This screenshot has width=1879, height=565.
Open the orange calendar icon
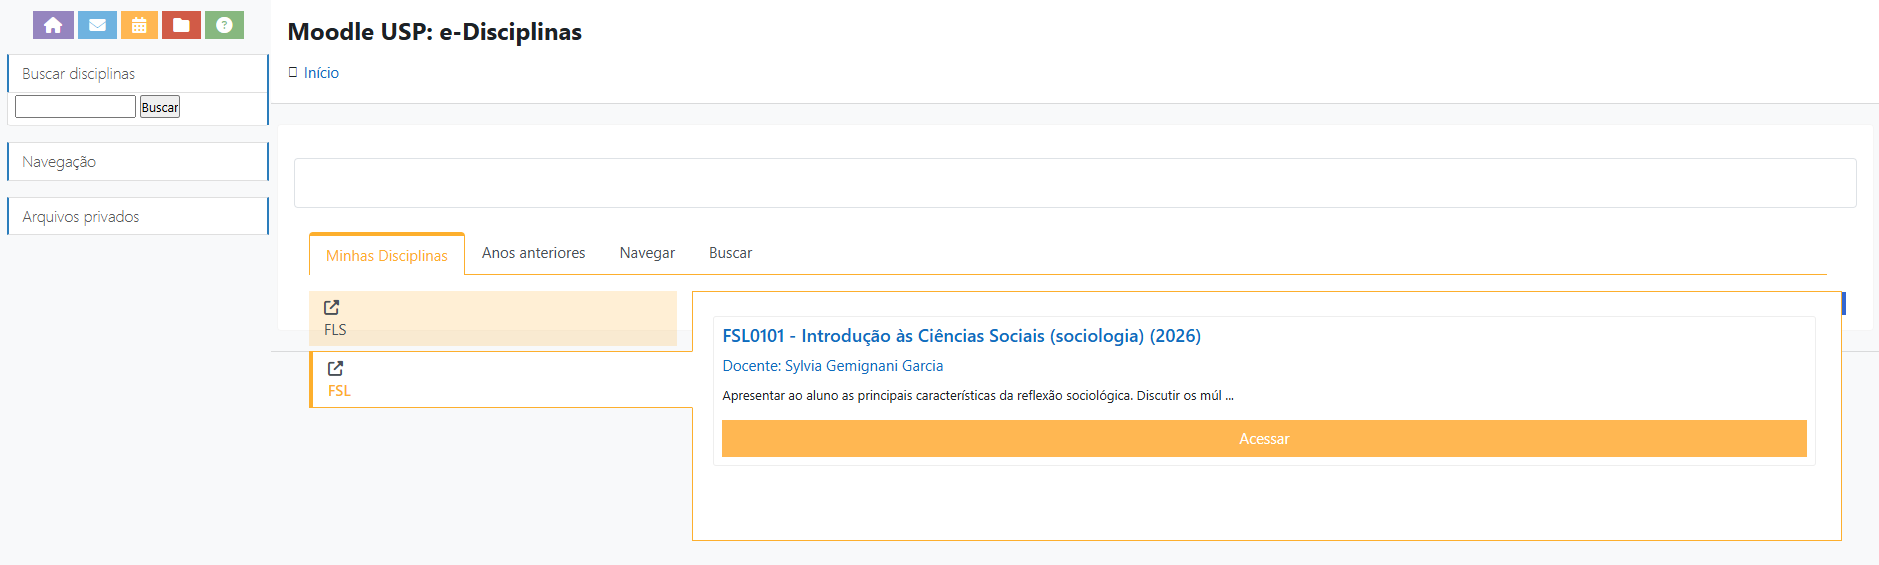click(x=139, y=25)
